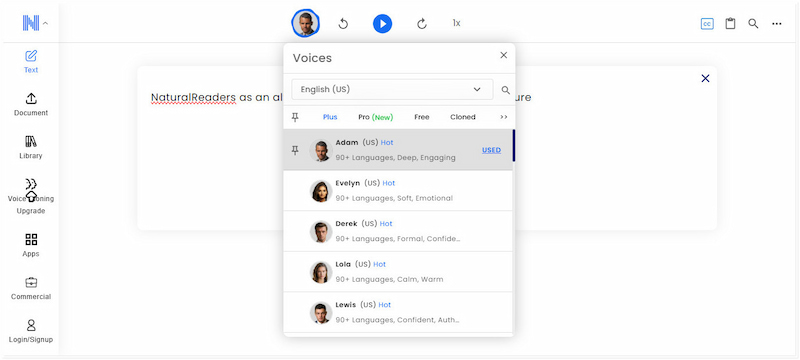Image resolution: width=800 pixels, height=360 pixels.
Task: Choose the Lola voice
Action: pyautogui.click(x=398, y=272)
